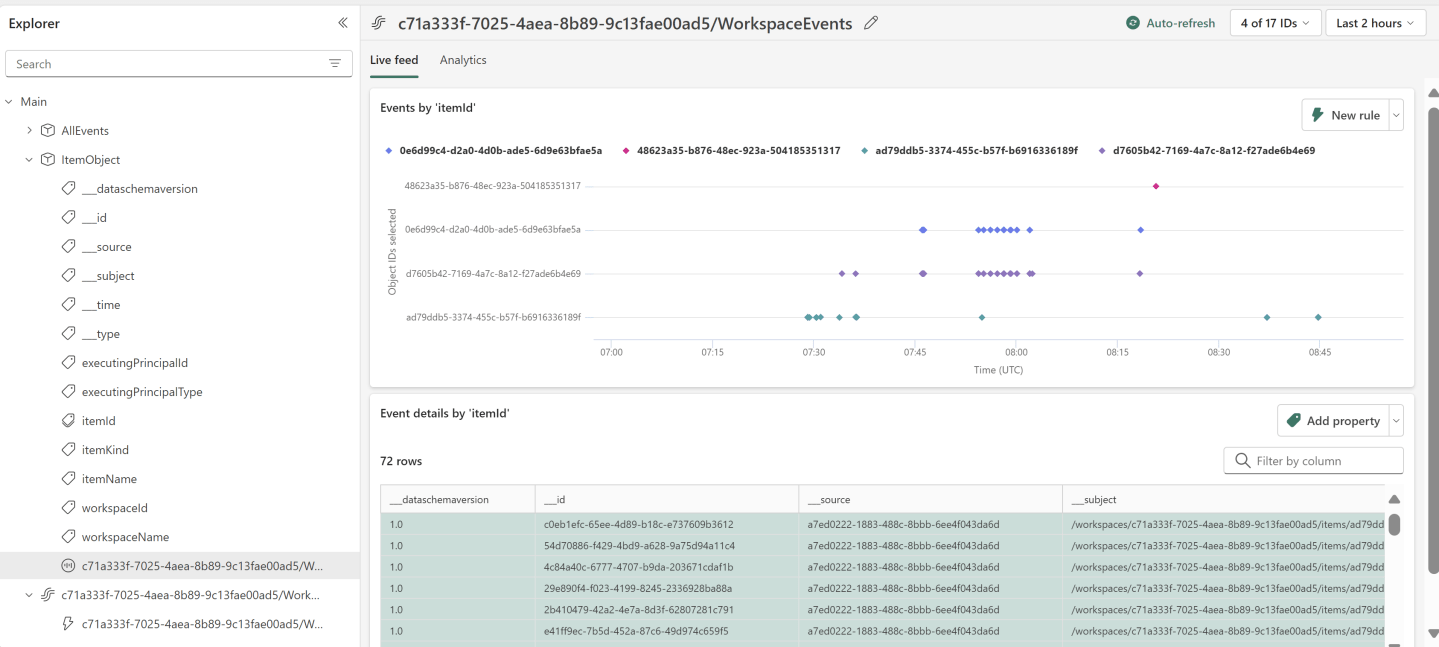The height and width of the screenshot is (647, 1439).
Task: Switch to the Analytics tab
Action: point(463,60)
